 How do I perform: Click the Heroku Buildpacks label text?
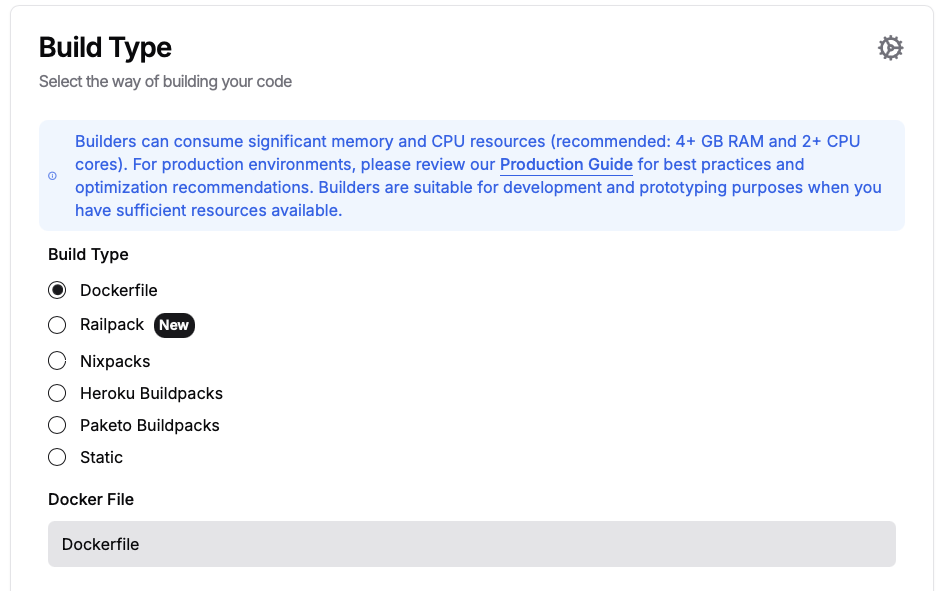point(151,393)
